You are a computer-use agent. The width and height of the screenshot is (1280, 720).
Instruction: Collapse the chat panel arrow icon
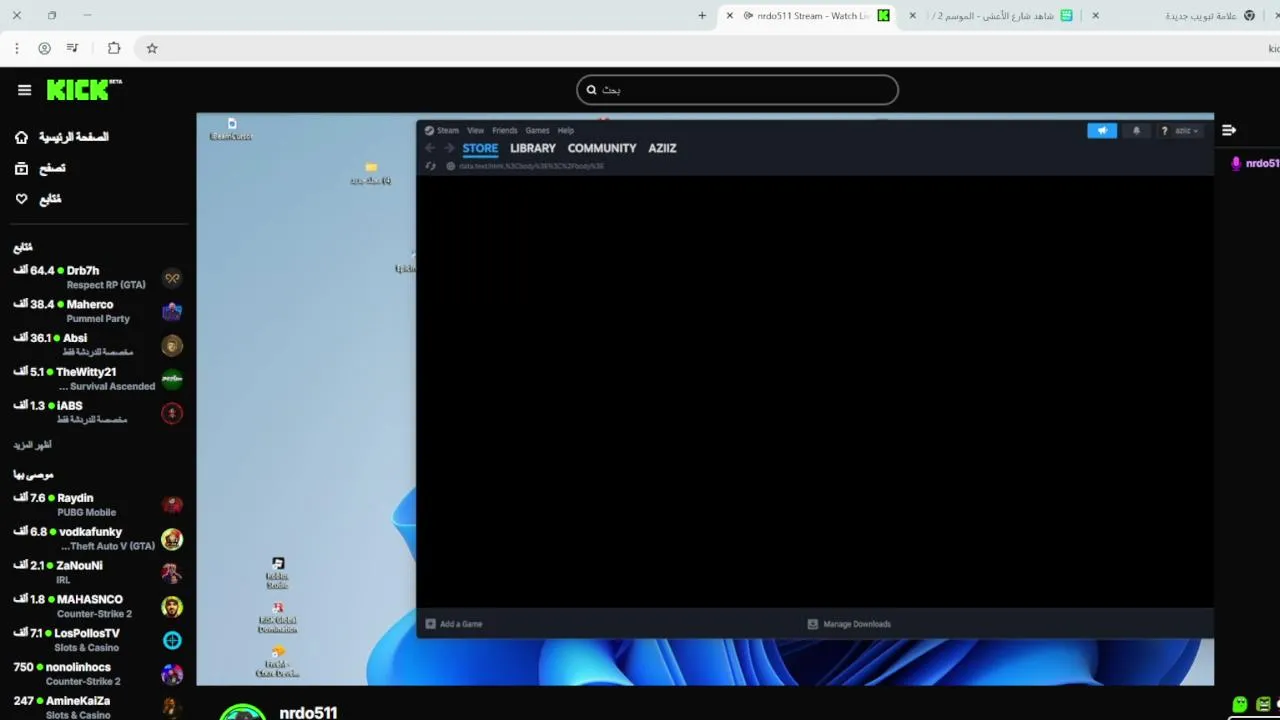pyautogui.click(x=1229, y=130)
